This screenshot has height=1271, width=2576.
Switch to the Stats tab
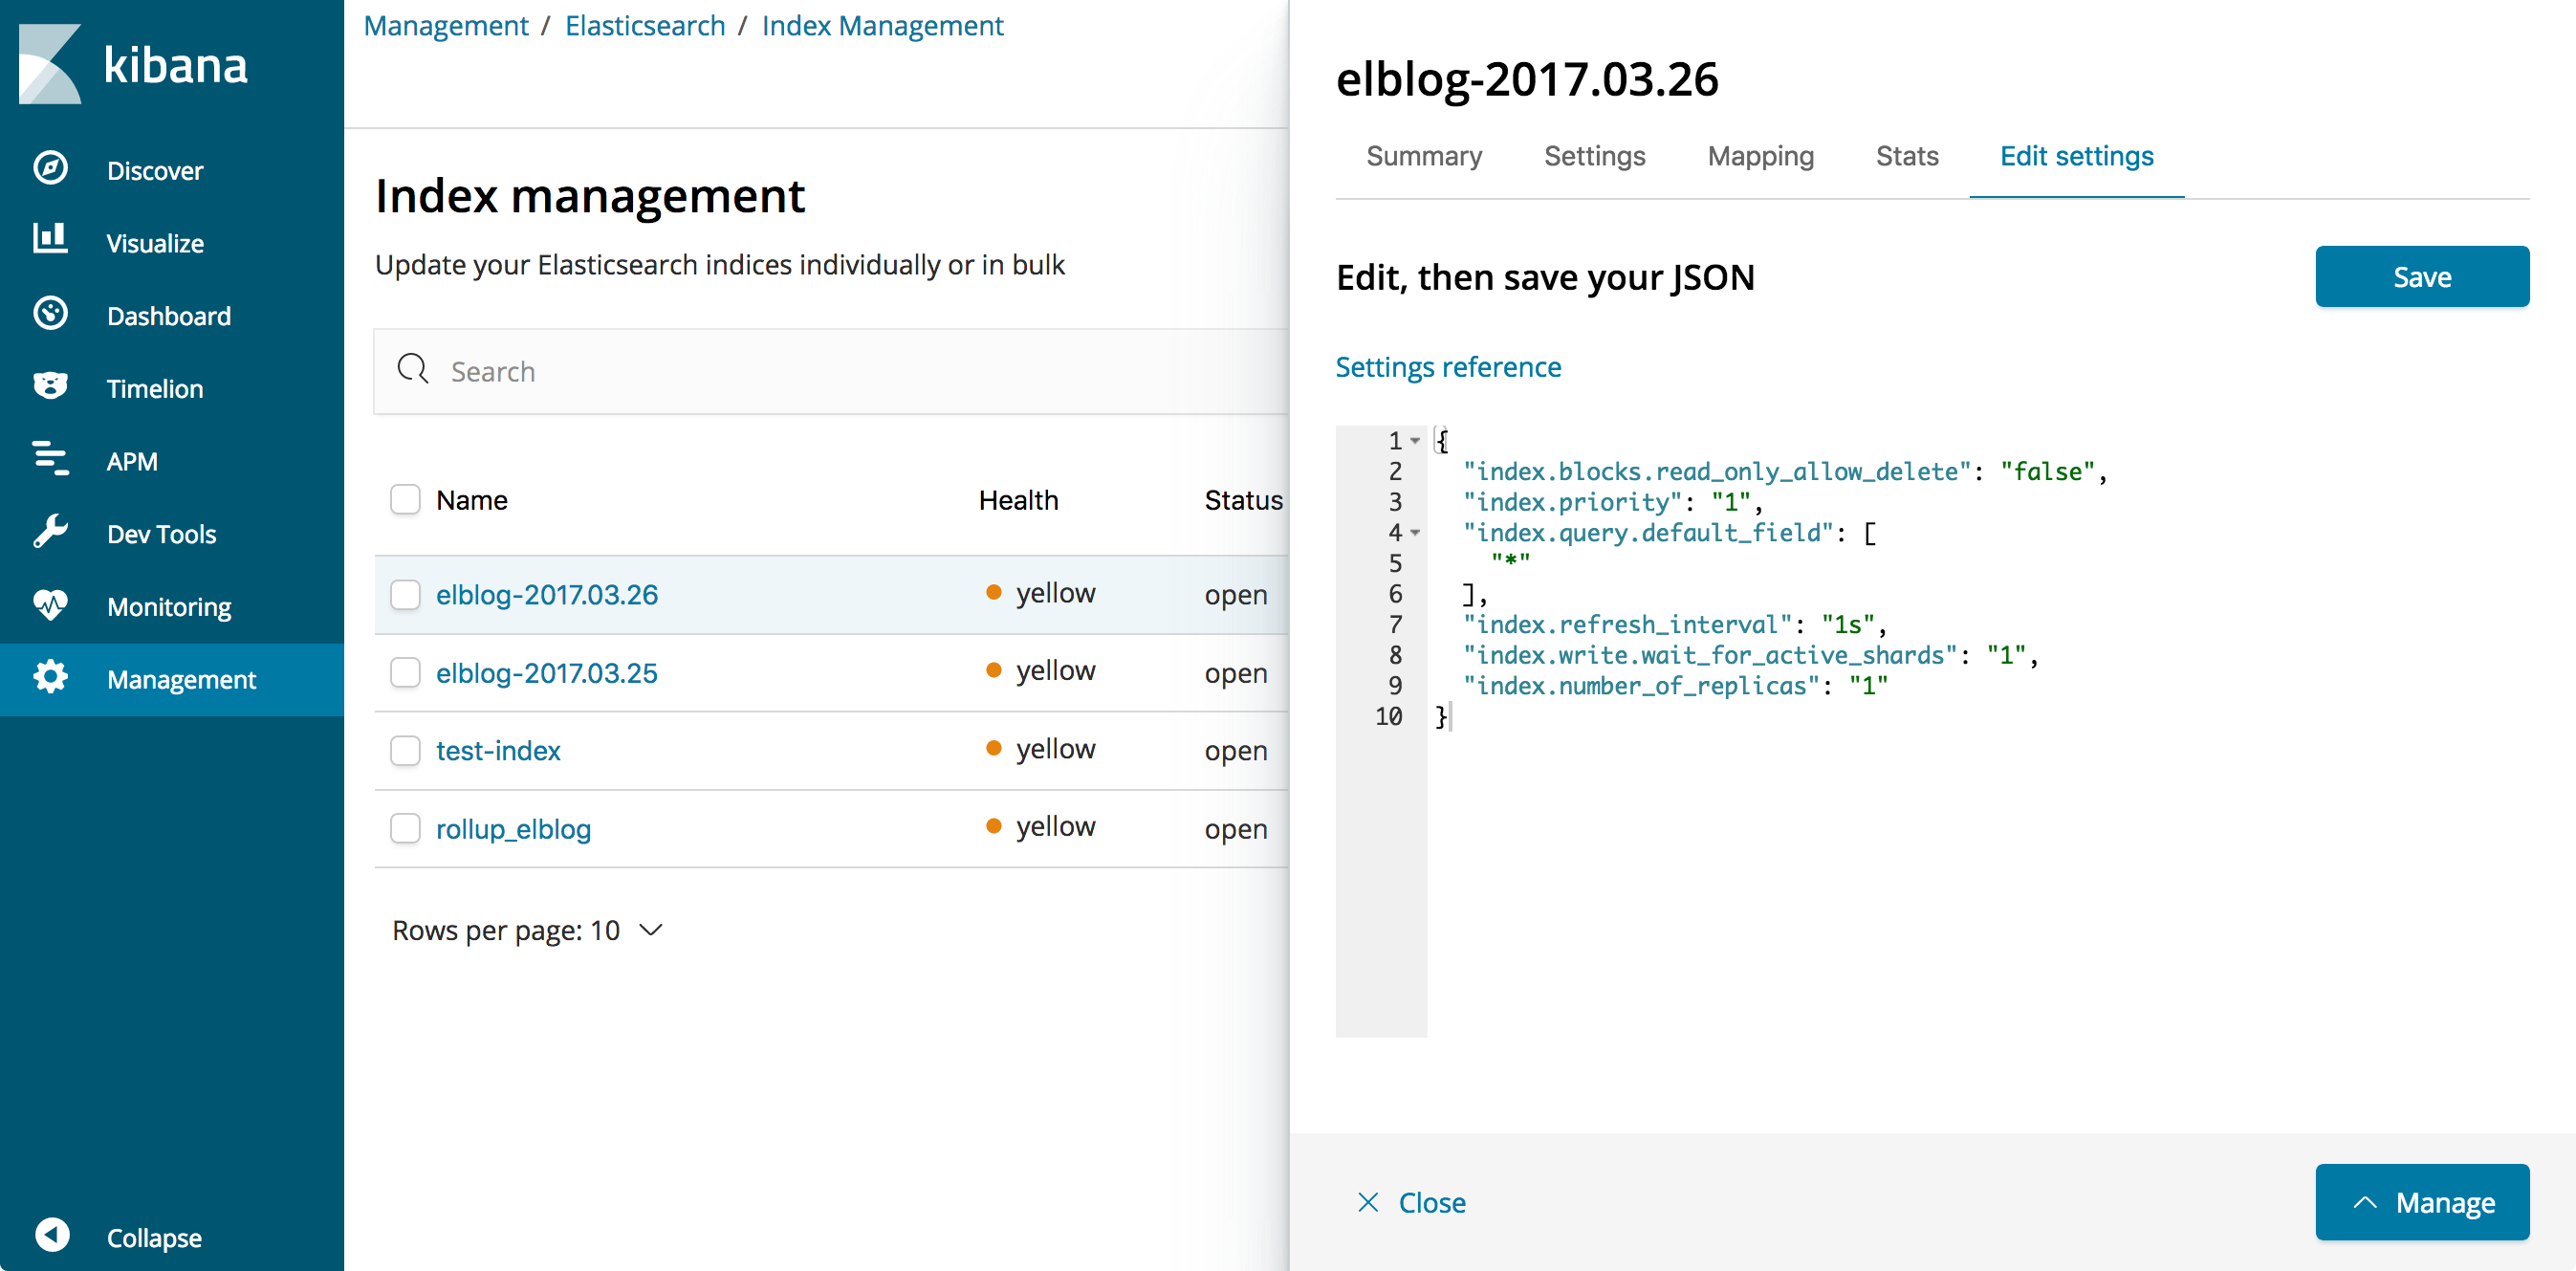1907,156
